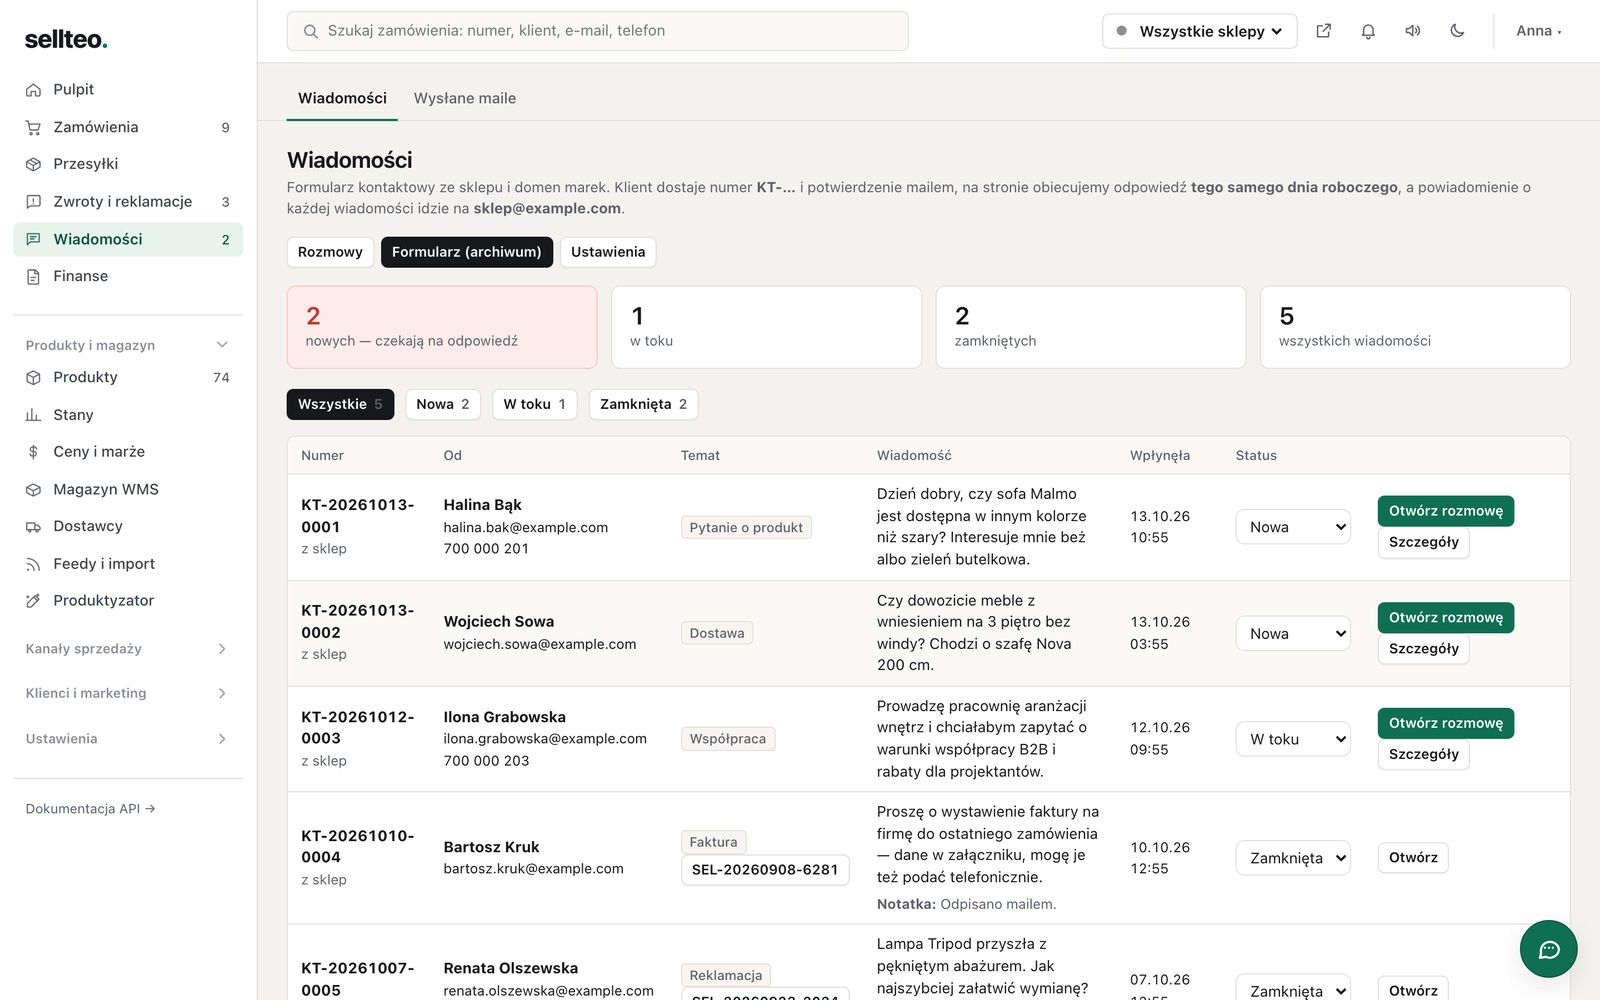Switch to the Wysłane maile tab
This screenshot has height=1000, width=1600.
[x=465, y=98]
